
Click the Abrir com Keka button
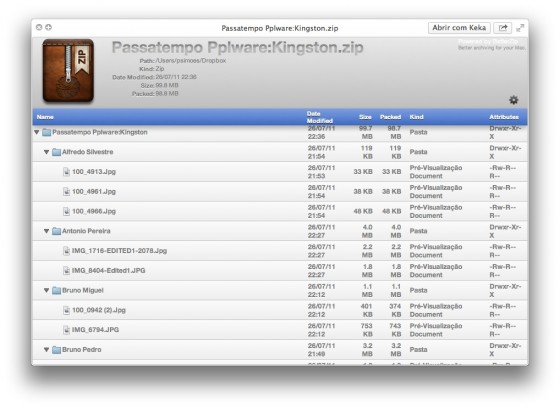click(459, 28)
